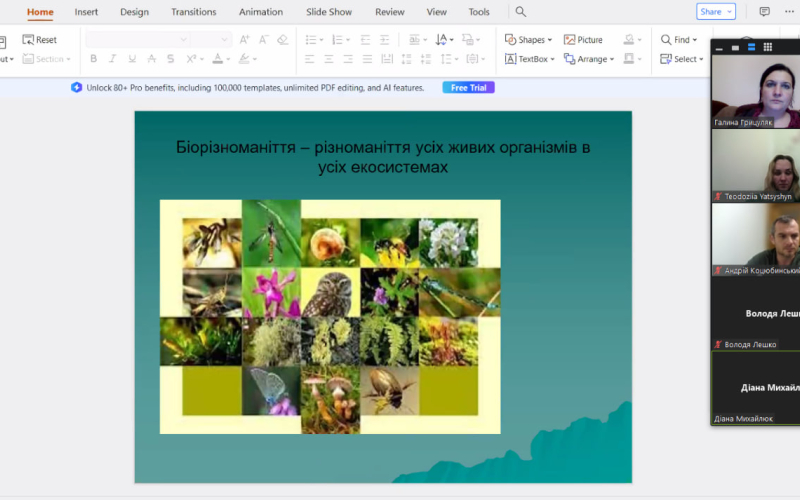Click the Select button
This screenshot has height=500, width=800.
click(682, 59)
